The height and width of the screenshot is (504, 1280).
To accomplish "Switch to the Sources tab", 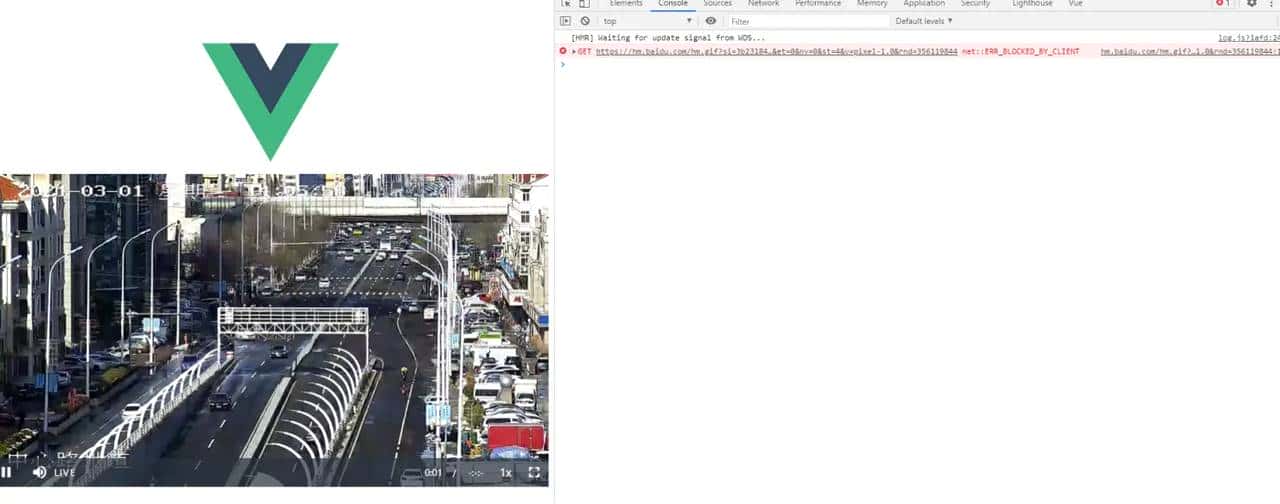I will point(718,4).
